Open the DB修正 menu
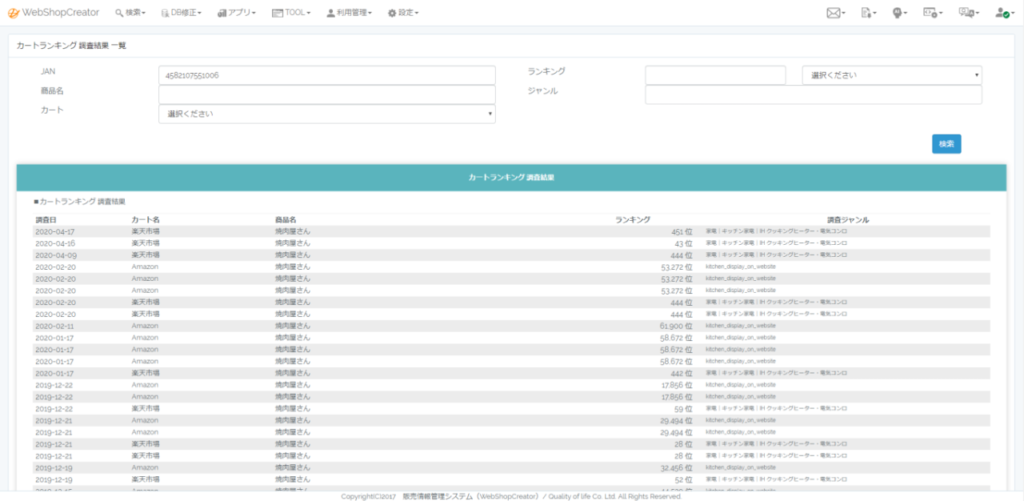Viewport: 1024px width, 501px height. tap(181, 12)
